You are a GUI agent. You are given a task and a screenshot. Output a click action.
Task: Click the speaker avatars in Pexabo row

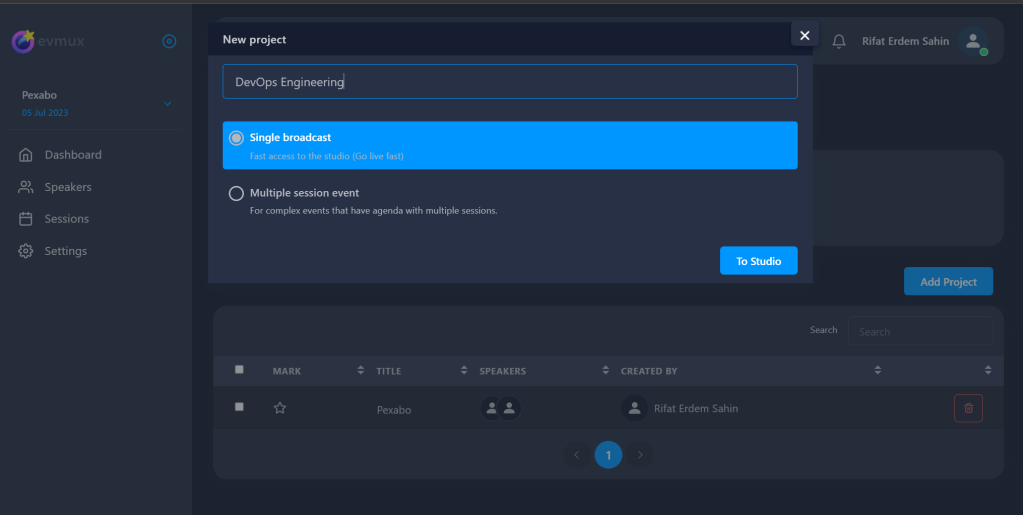[500, 408]
